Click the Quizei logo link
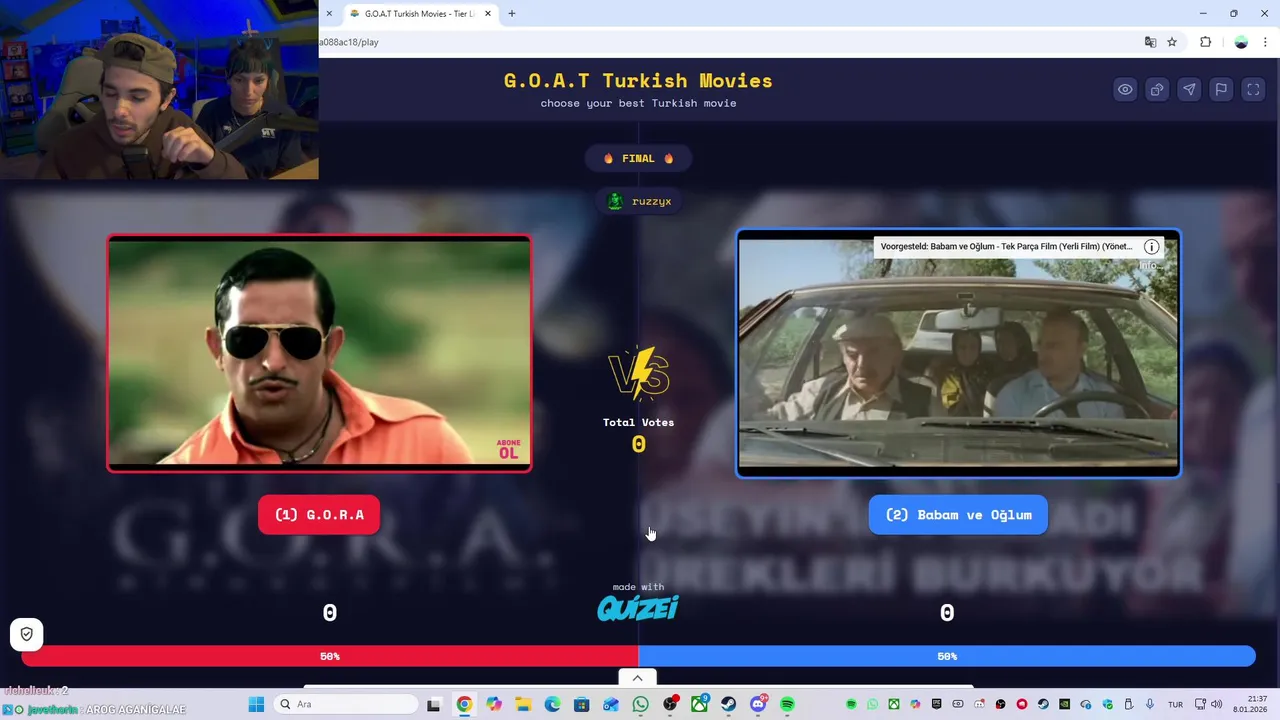This screenshot has width=1280, height=720. tap(638, 608)
